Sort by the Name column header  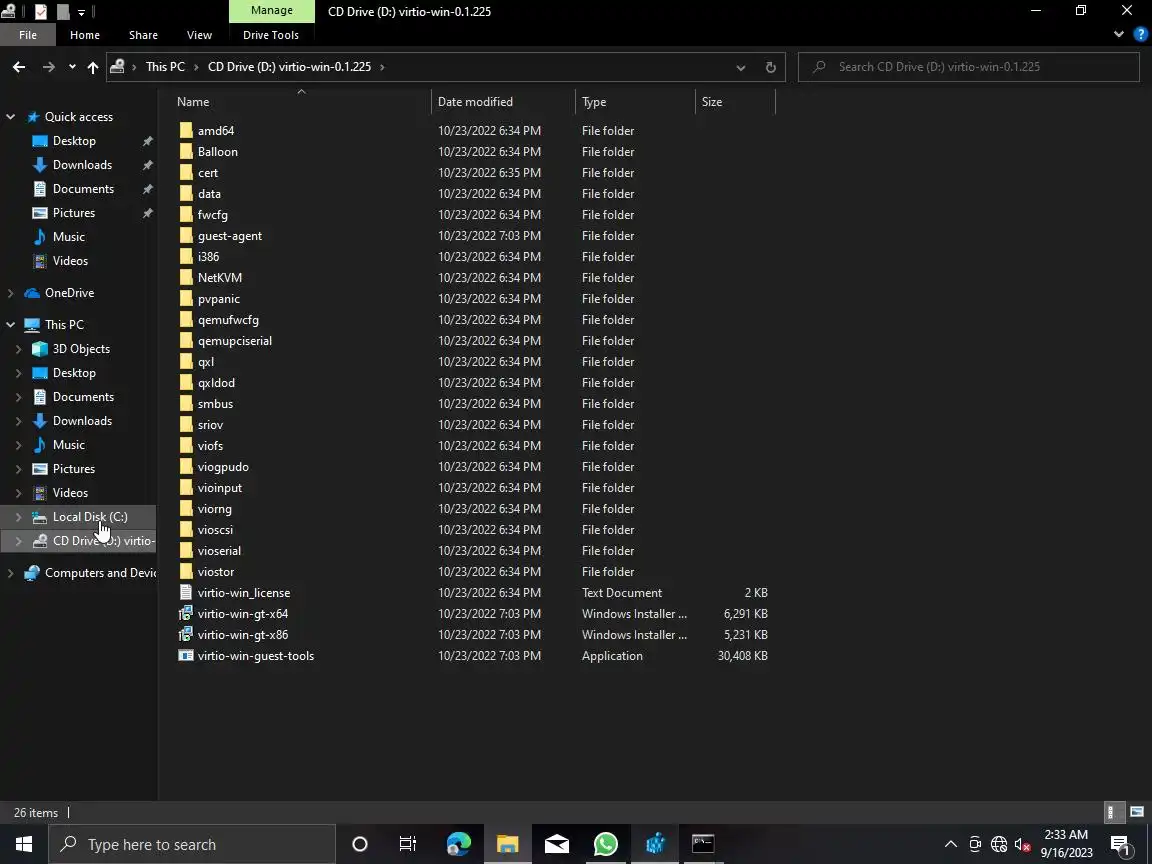[x=192, y=102]
